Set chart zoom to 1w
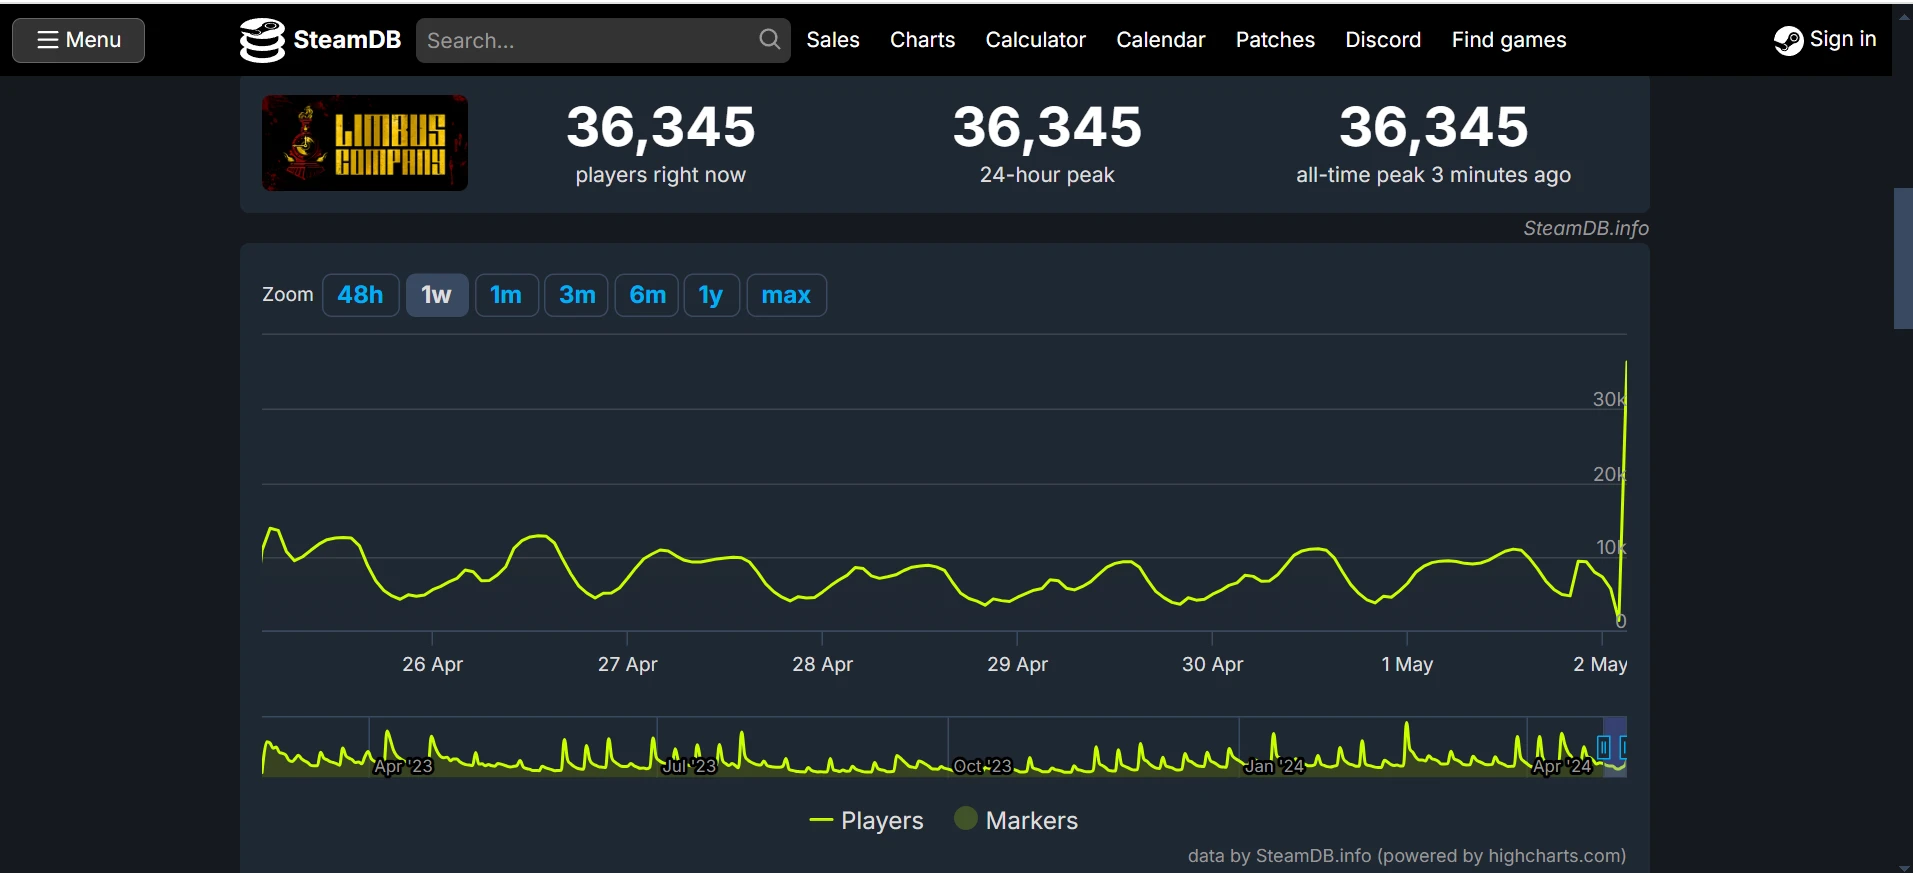The image size is (1913, 873). click(437, 295)
